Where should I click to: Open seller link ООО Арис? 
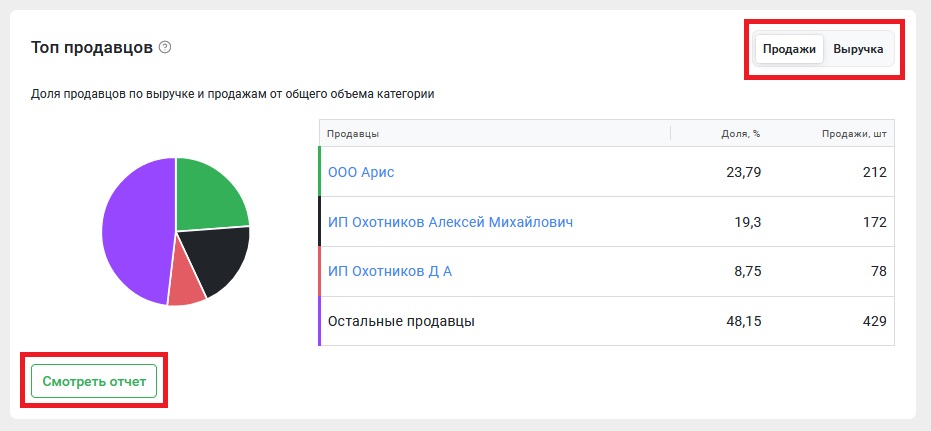point(361,172)
